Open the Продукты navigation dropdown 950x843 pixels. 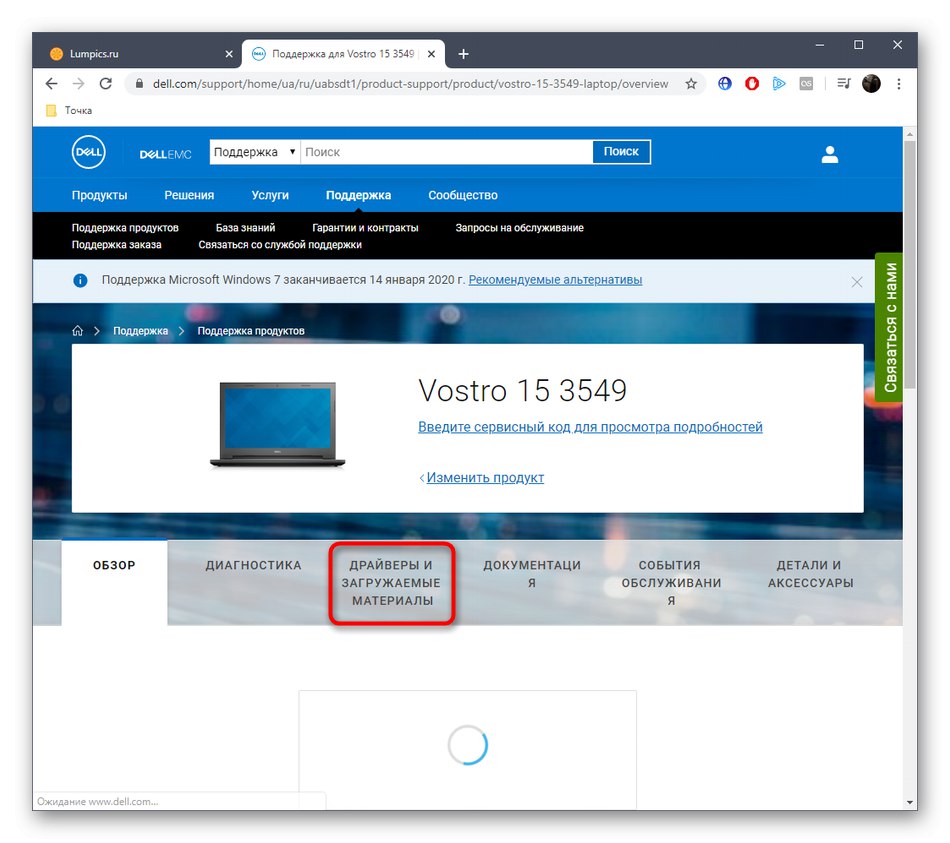[99, 195]
